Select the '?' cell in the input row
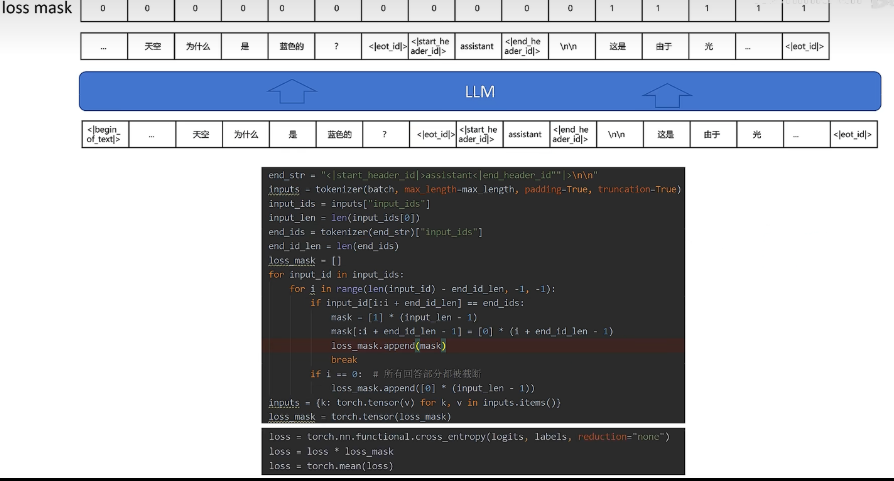The image size is (894, 481). (x=385, y=134)
